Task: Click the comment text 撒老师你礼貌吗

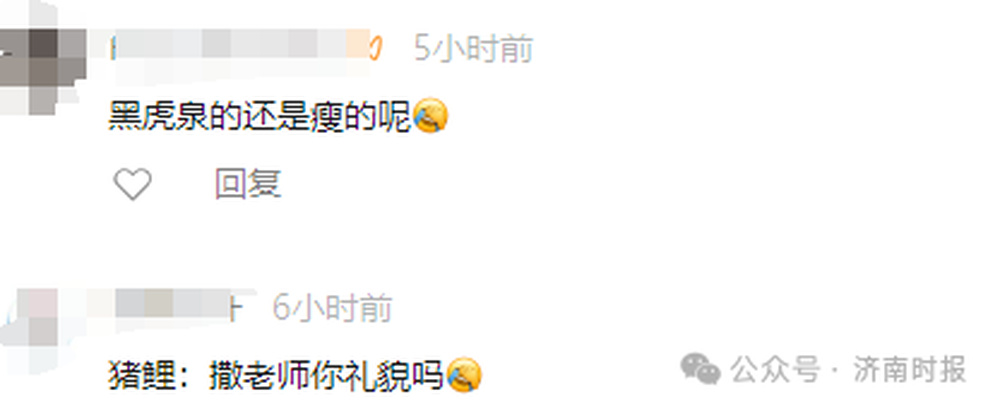Action: (327, 376)
